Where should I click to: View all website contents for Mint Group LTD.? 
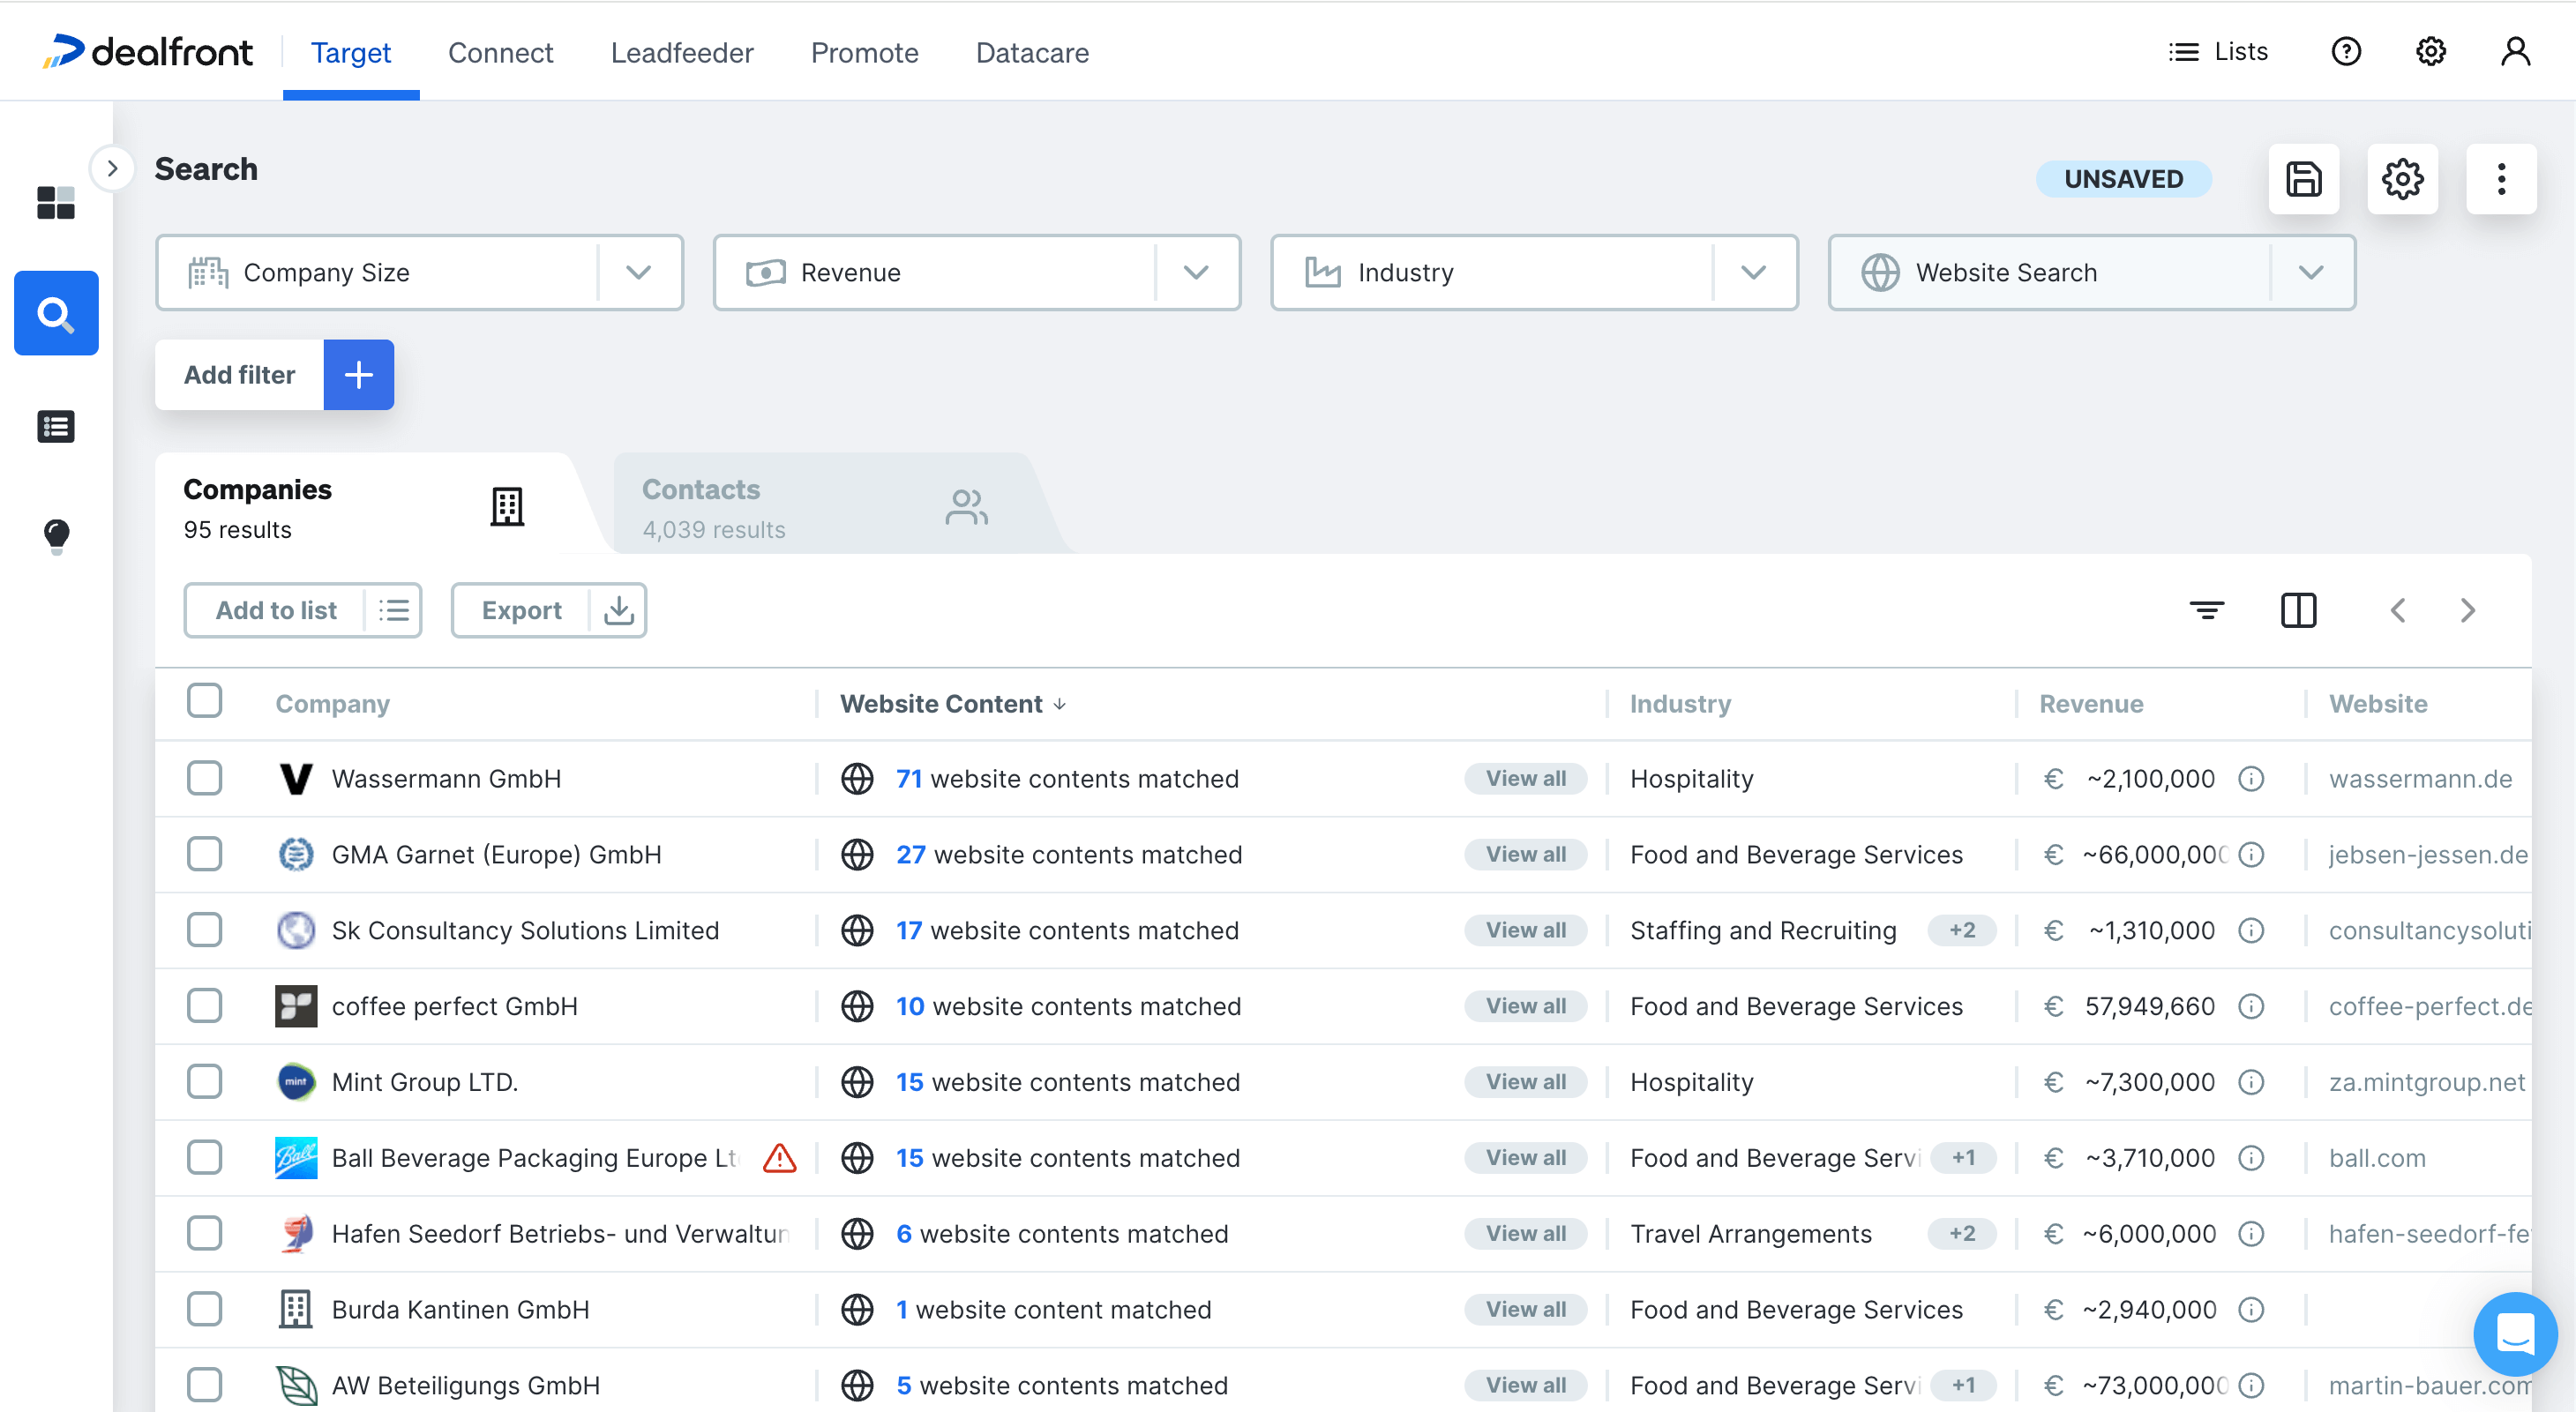coord(1525,1081)
